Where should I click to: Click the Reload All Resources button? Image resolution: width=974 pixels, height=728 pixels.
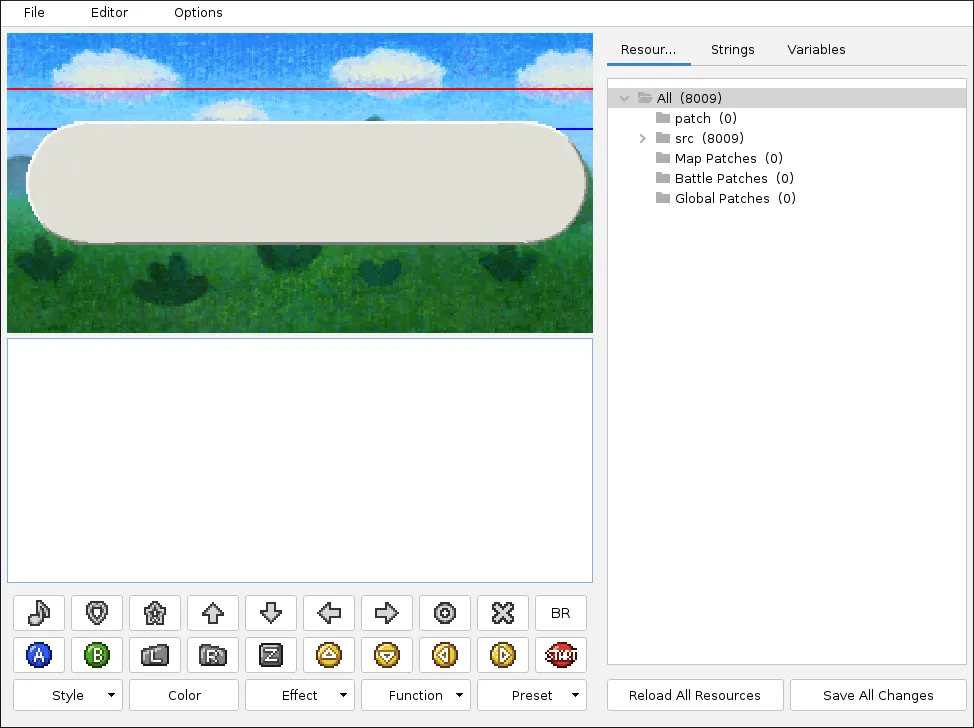[x=695, y=695]
